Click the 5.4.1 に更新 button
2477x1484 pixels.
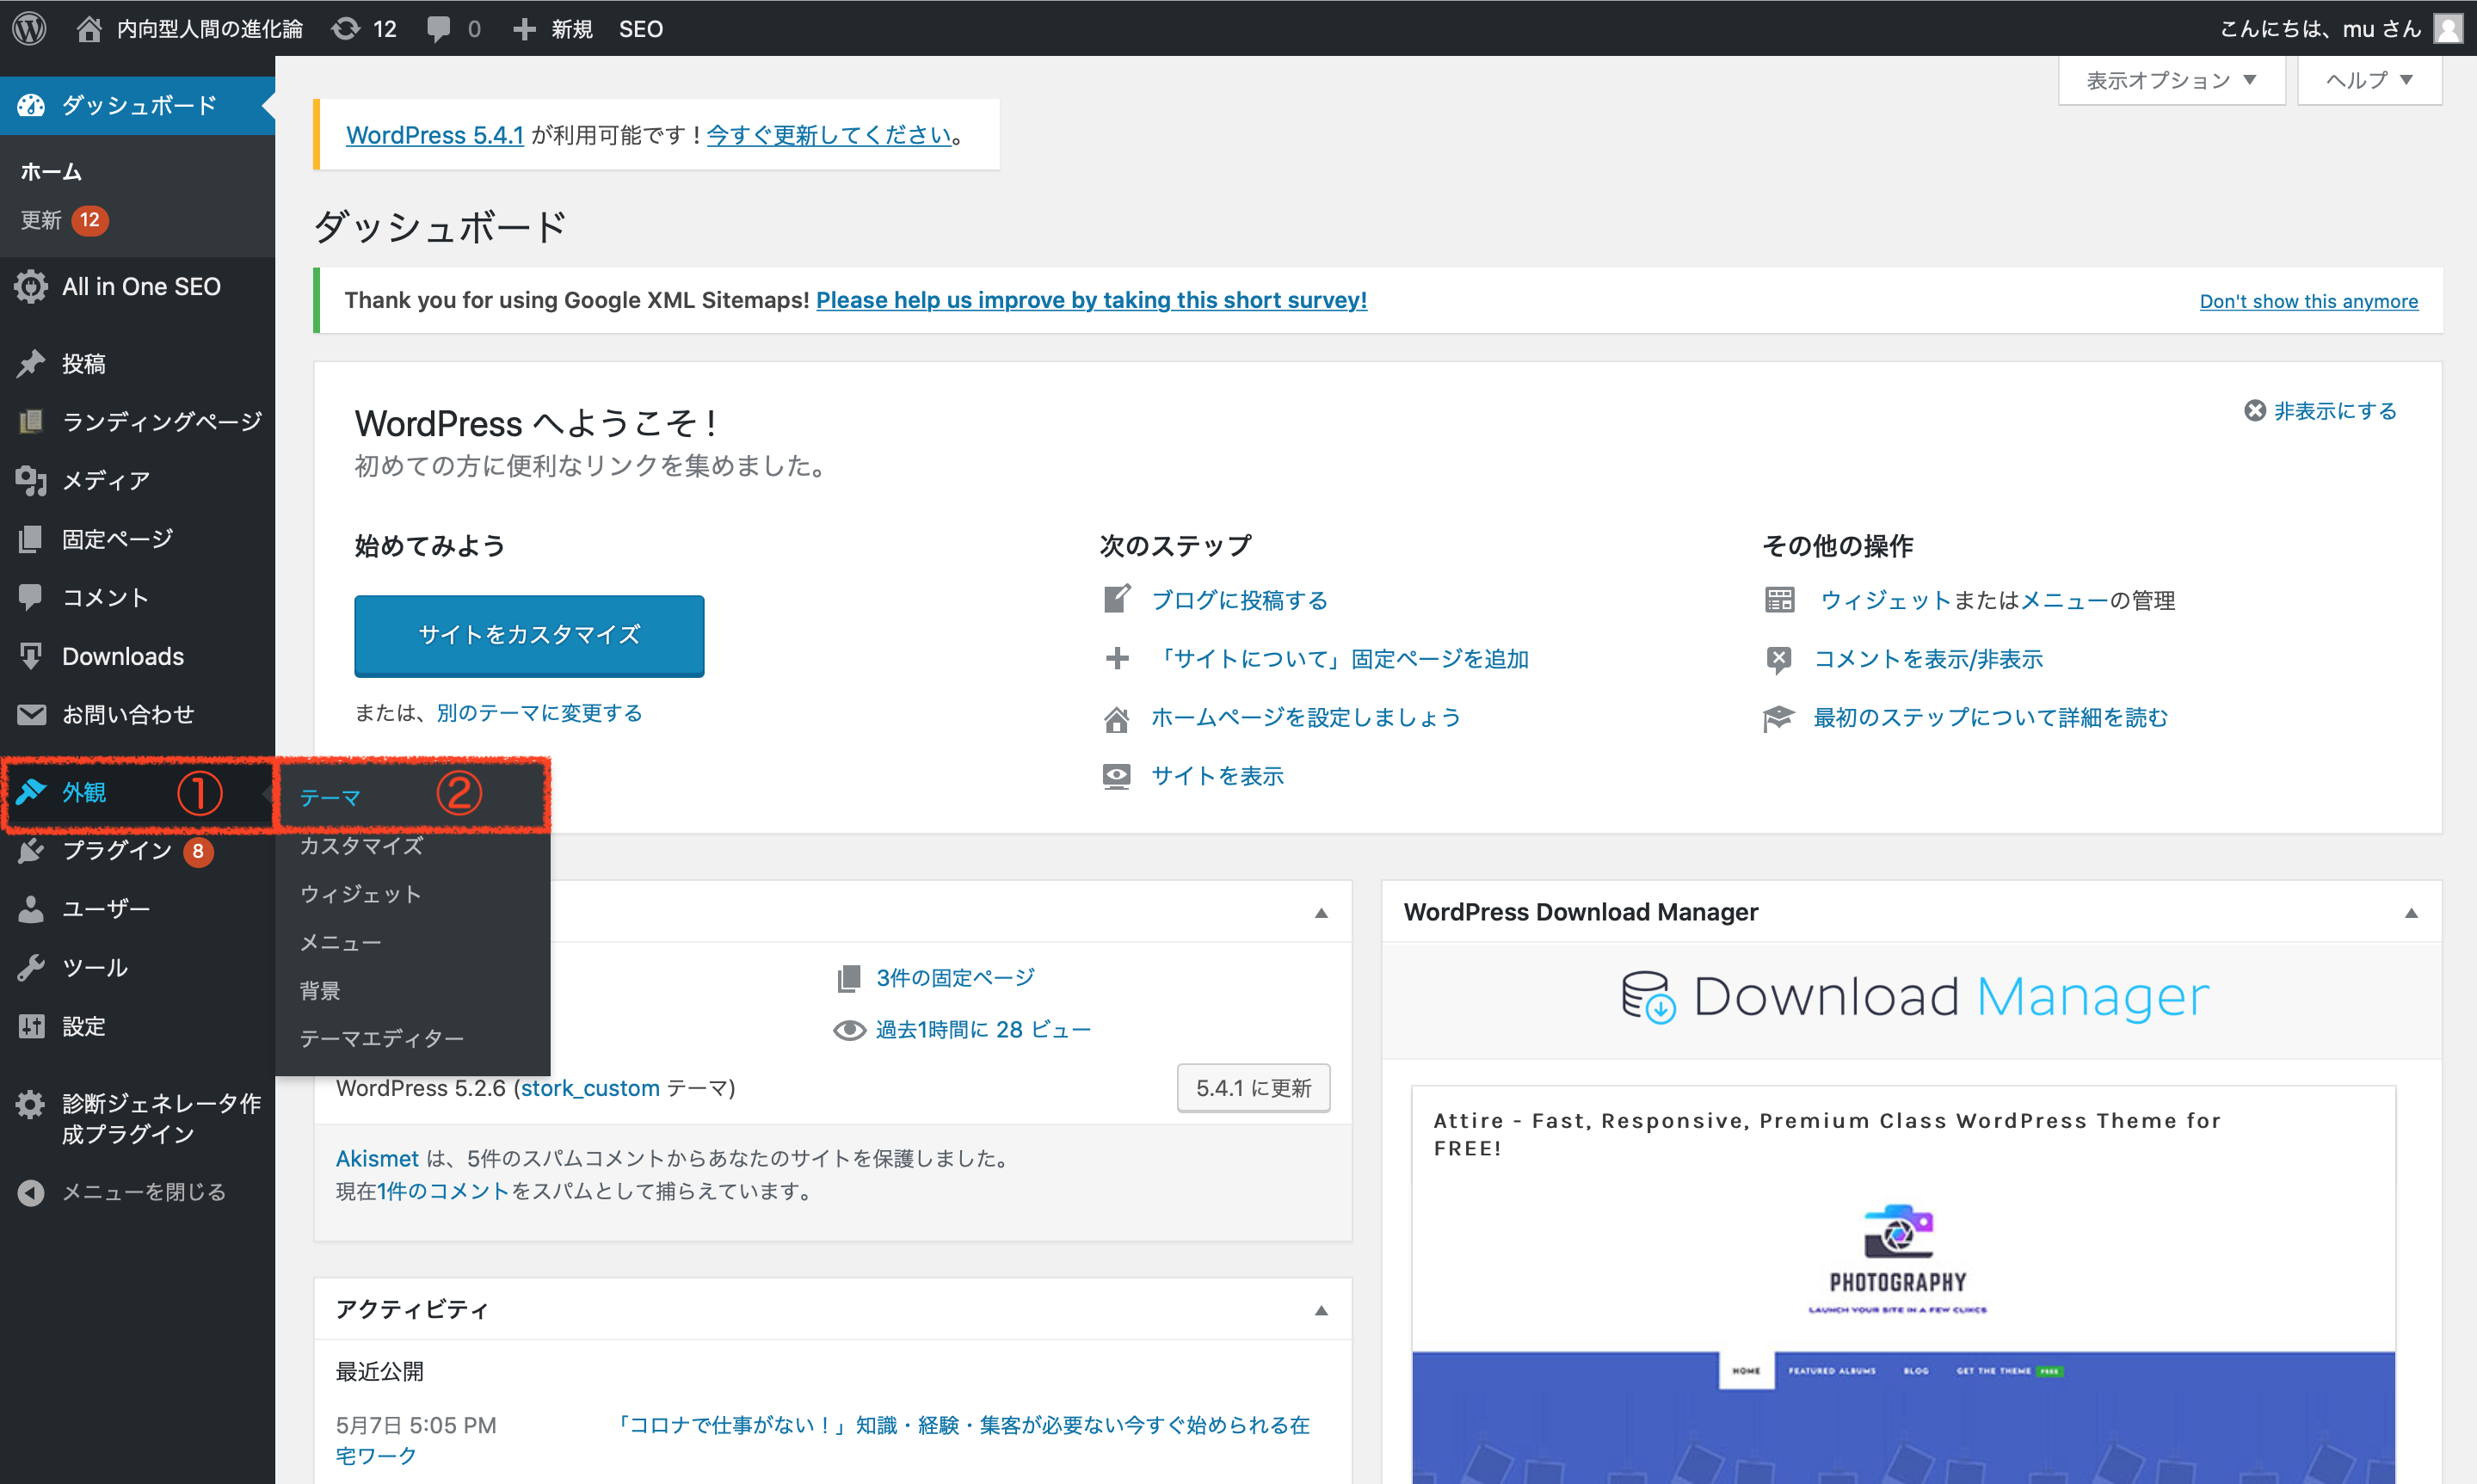(1254, 1088)
